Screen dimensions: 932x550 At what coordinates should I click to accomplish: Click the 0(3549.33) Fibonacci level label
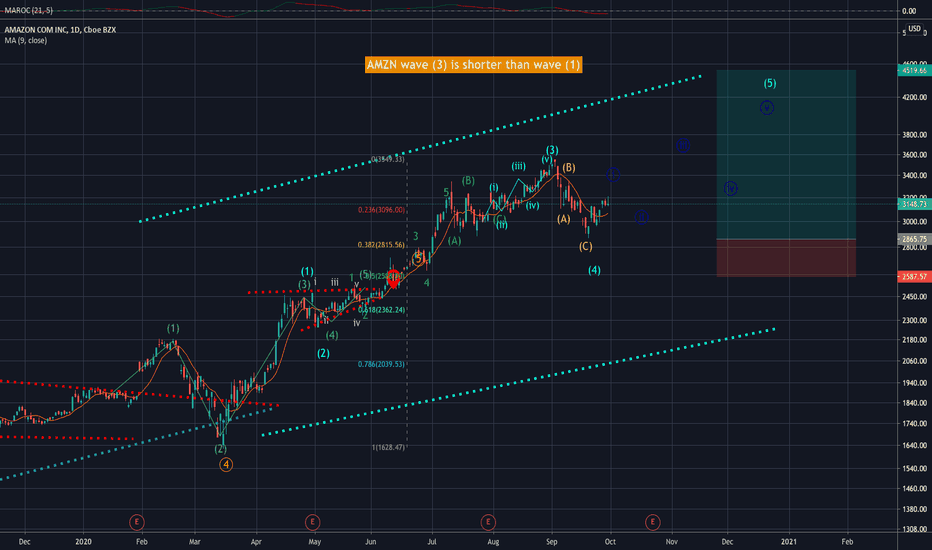pyautogui.click(x=388, y=159)
